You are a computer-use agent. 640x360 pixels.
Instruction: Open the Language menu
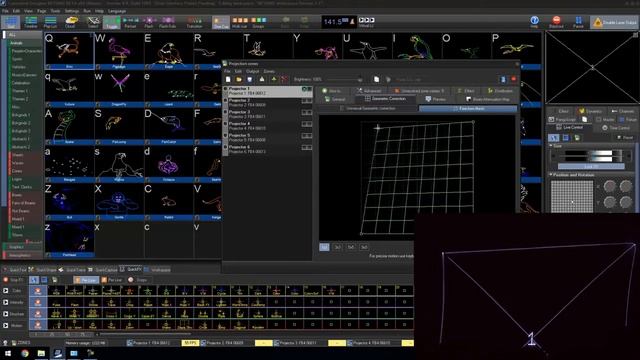tap(117, 11)
